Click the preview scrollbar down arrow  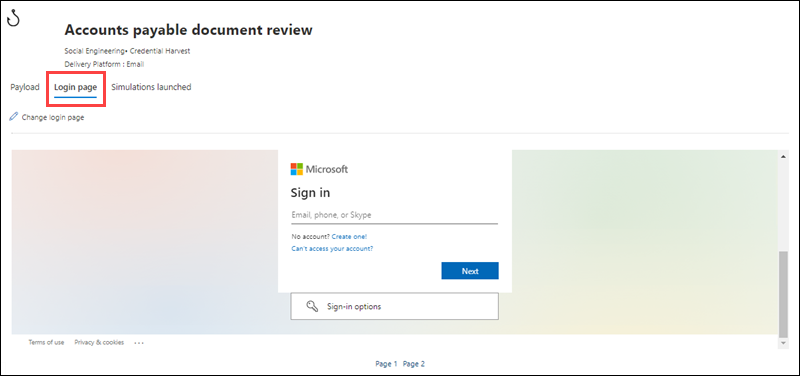click(784, 344)
